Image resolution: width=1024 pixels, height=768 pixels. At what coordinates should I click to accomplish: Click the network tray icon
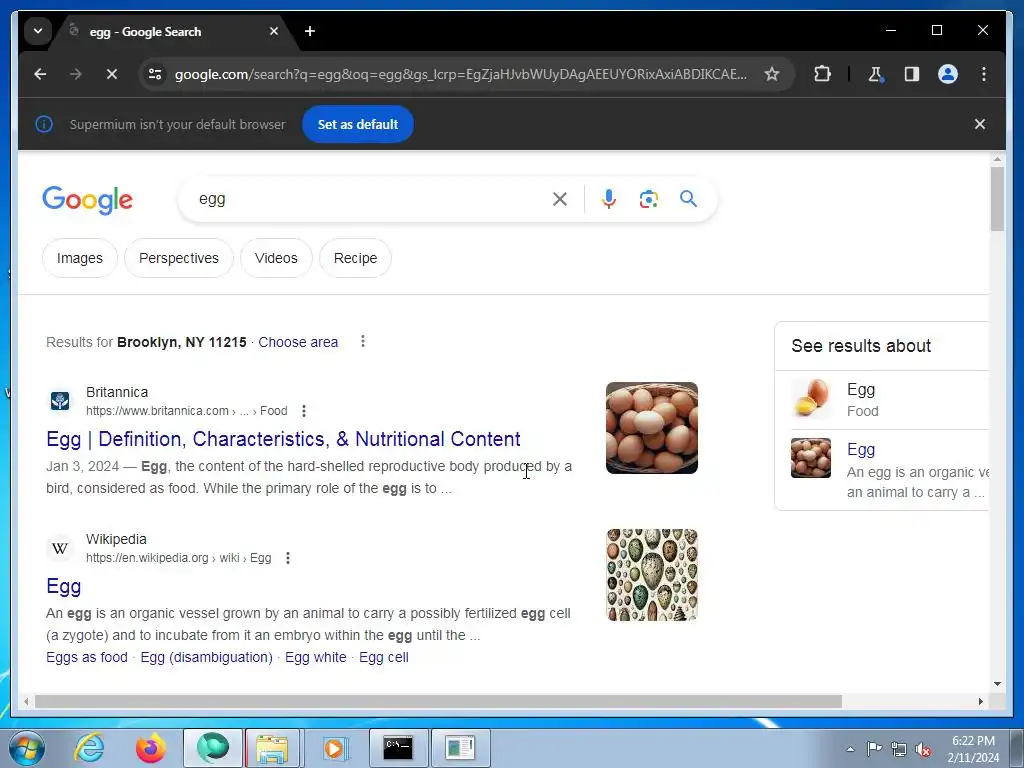(x=899, y=749)
